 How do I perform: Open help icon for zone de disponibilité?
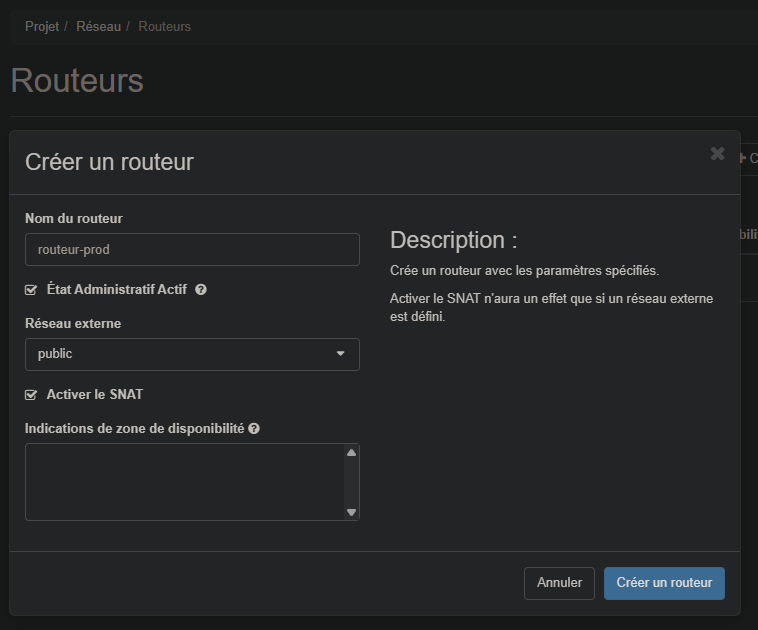coord(254,428)
